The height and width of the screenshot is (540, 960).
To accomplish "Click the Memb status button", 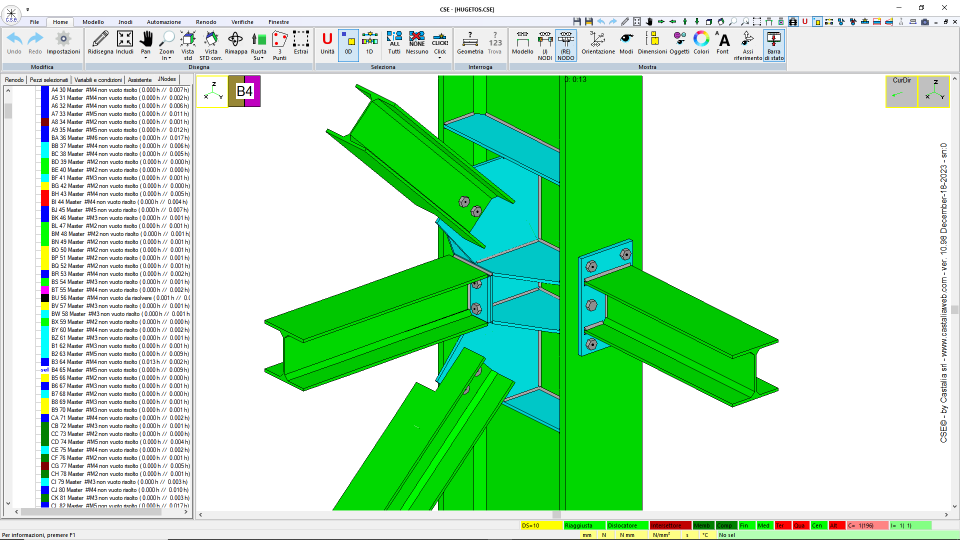I will (x=703, y=525).
